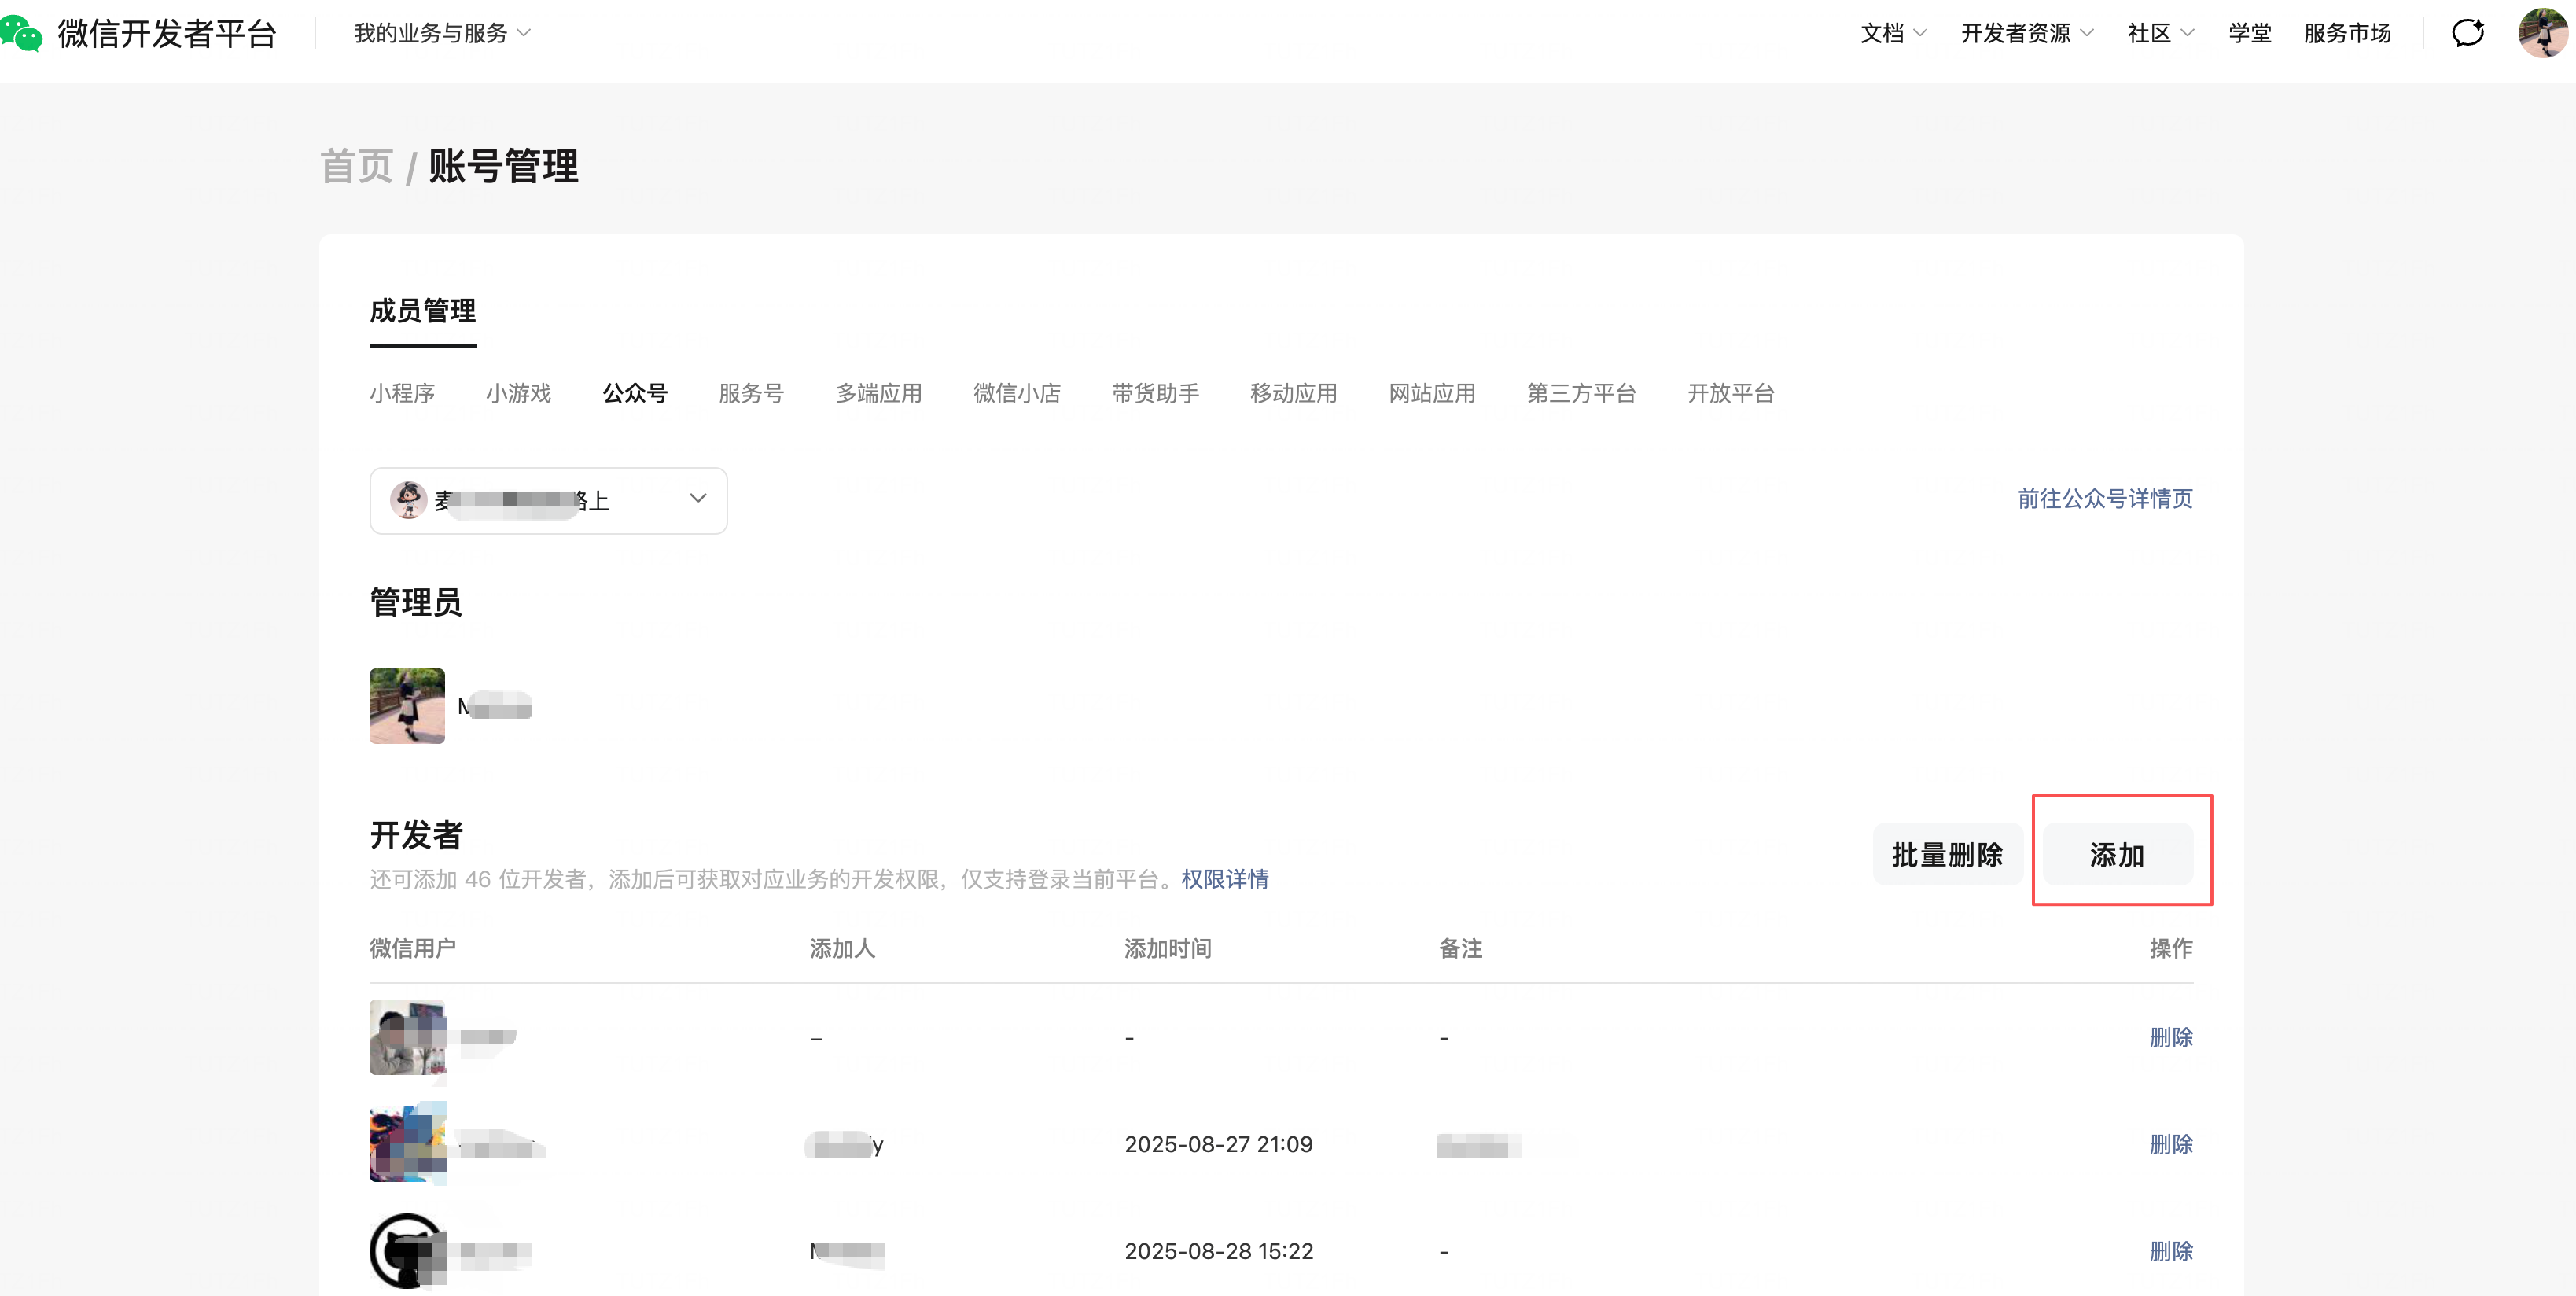Click the user profile avatar at top right
Screen dimensions: 2576x1296
[x=2541, y=33]
